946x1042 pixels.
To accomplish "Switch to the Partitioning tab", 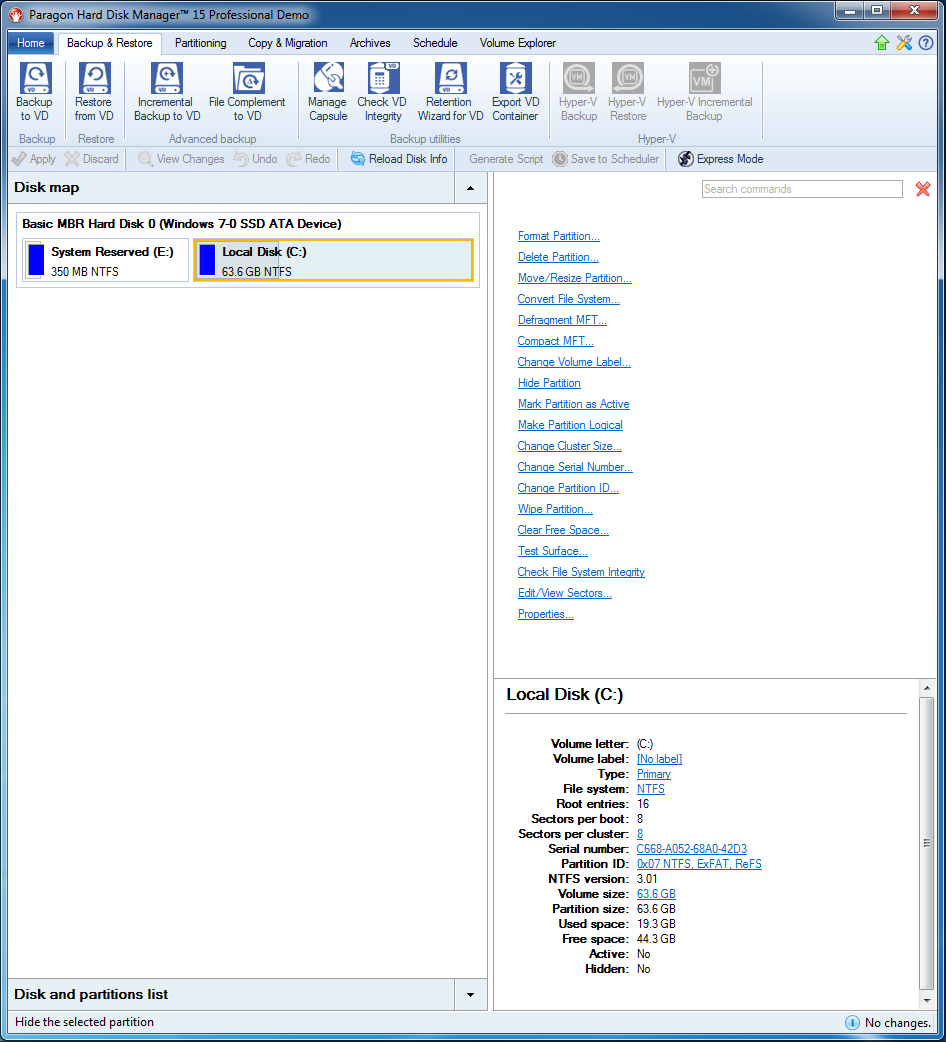I will [x=200, y=43].
